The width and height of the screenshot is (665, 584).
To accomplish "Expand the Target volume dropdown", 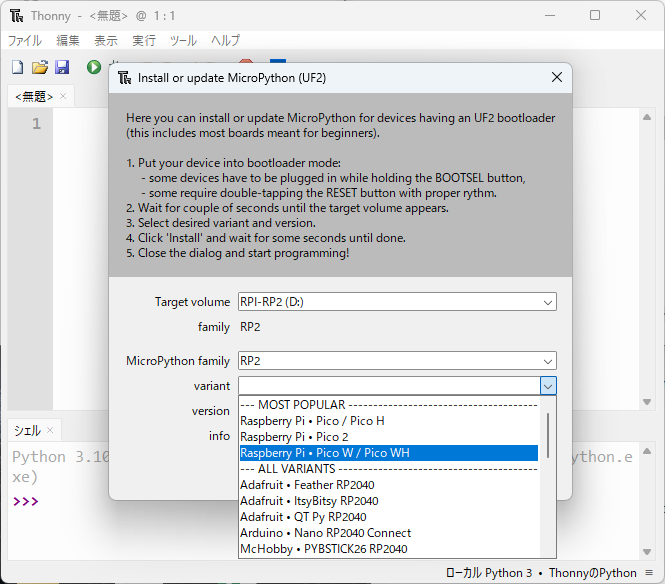I will [x=548, y=302].
